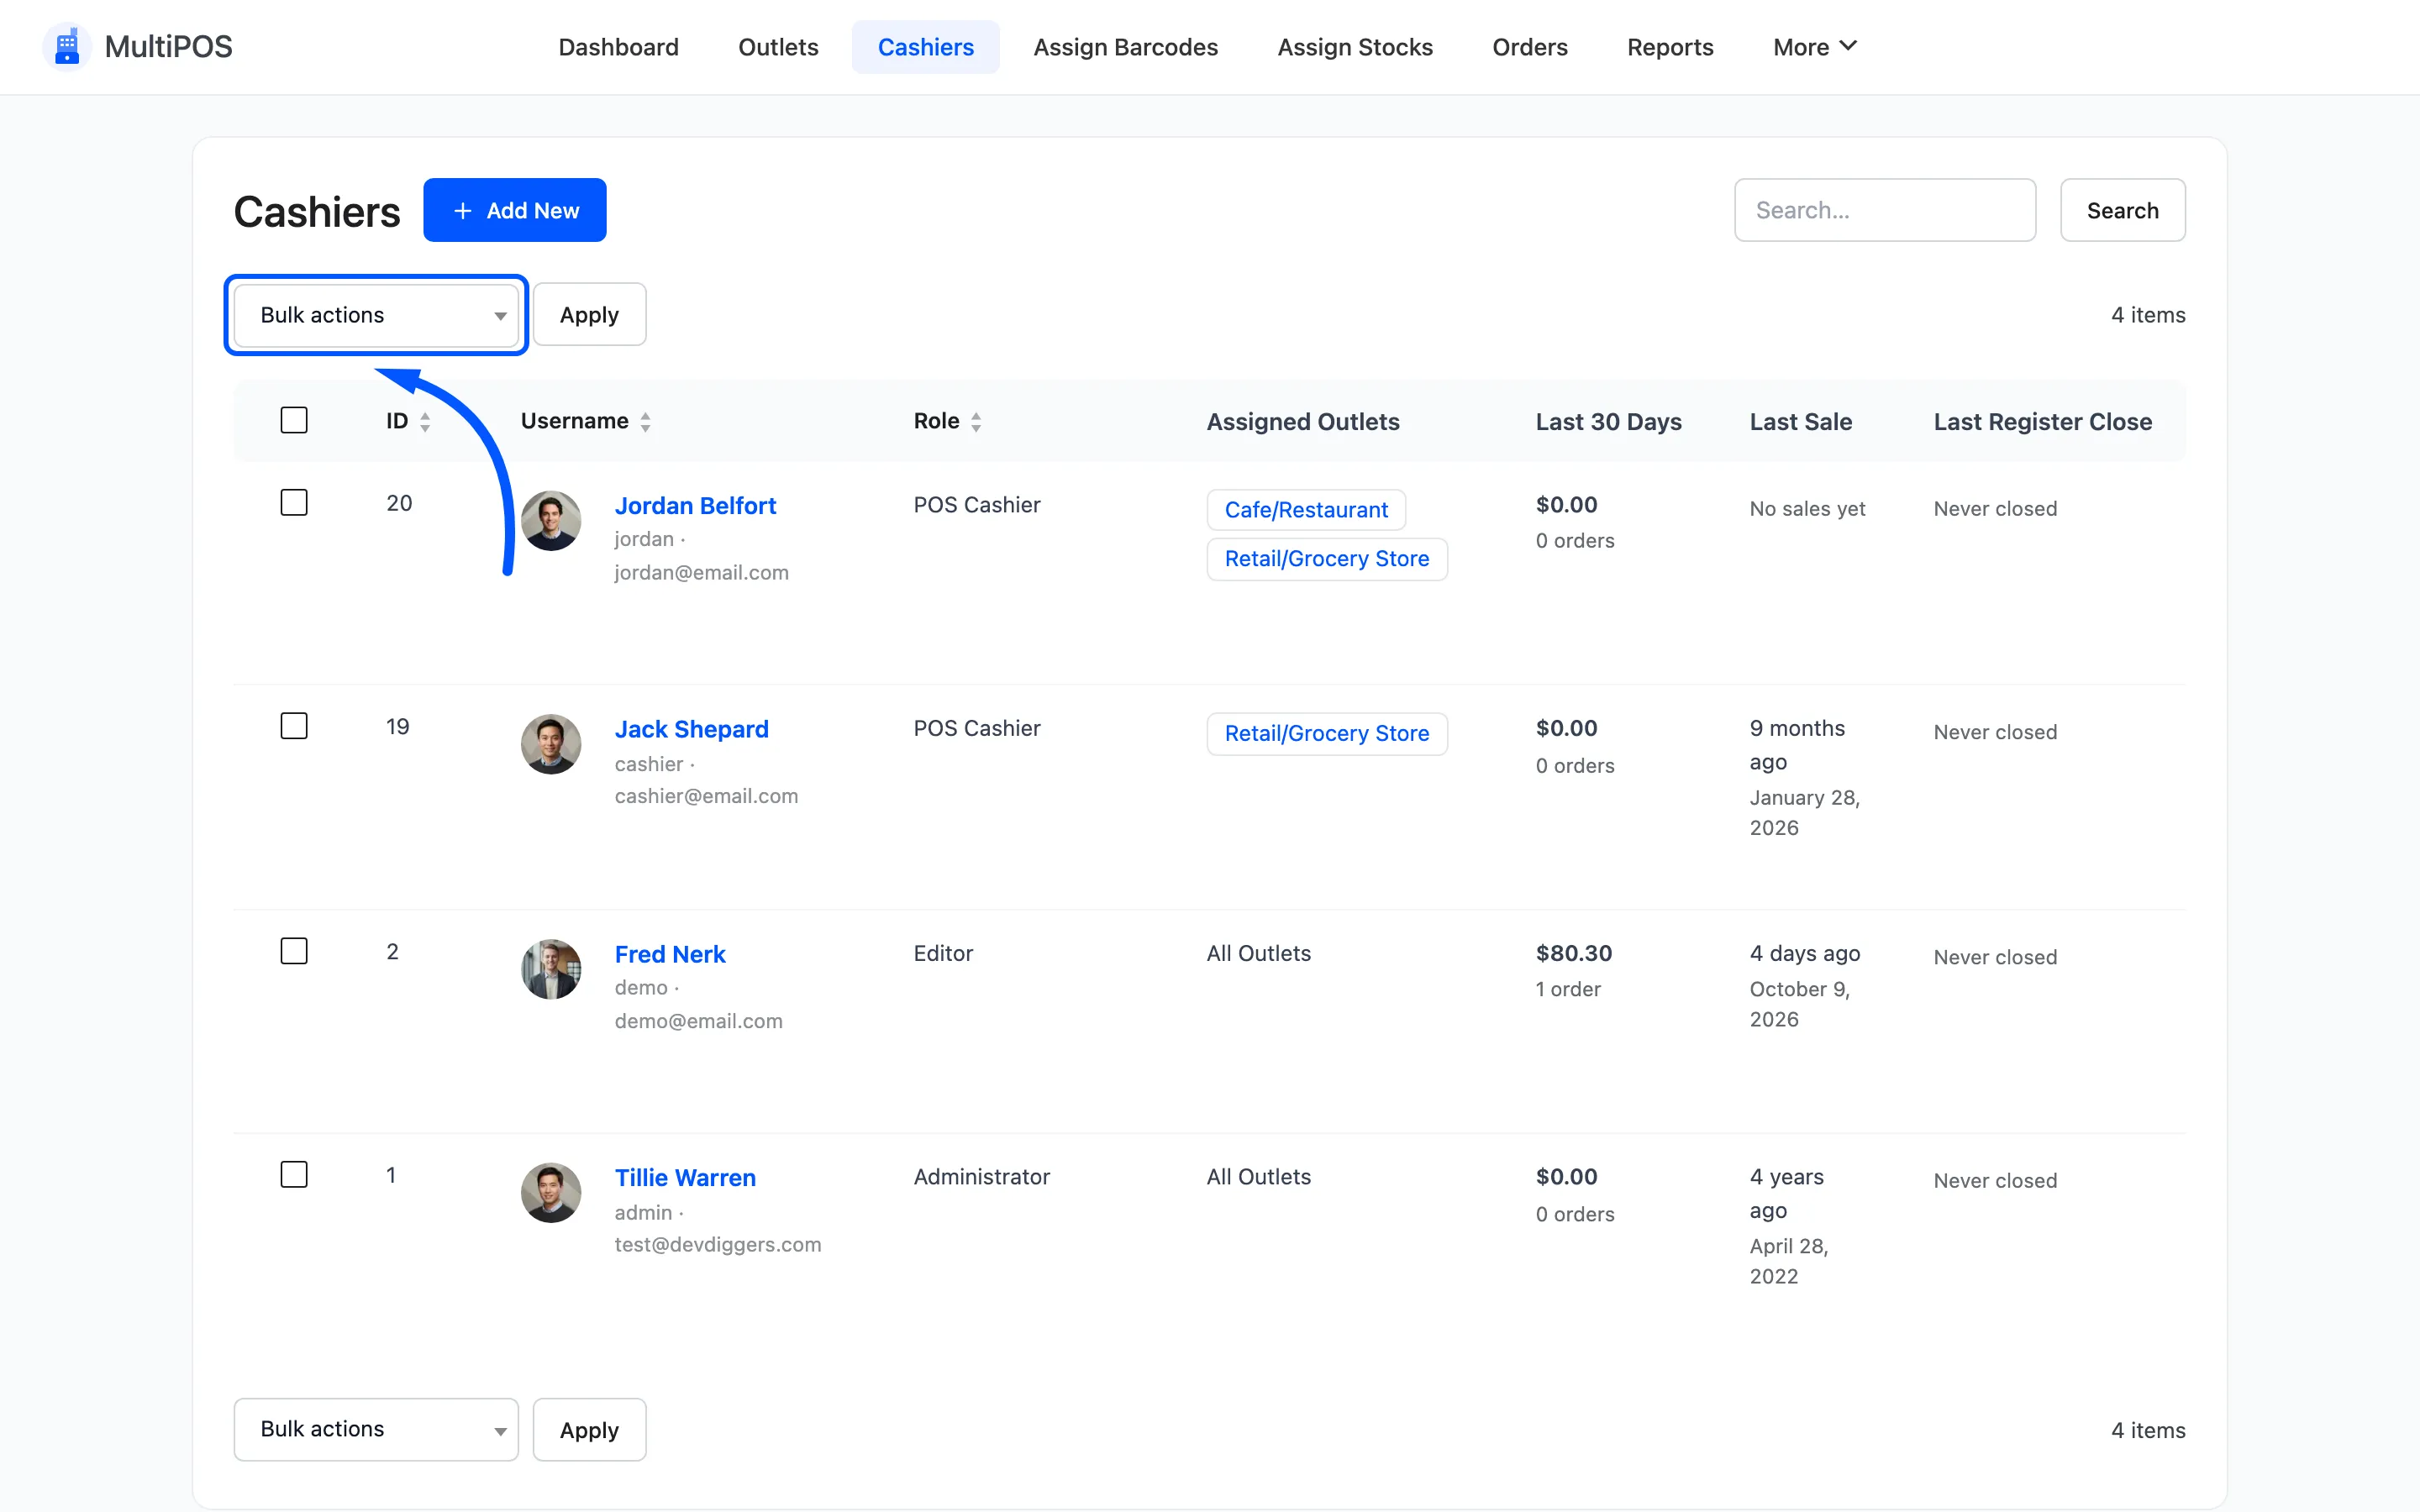Open the Assign Barcodes page
The width and height of the screenshot is (2420, 1512).
[x=1125, y=47]
